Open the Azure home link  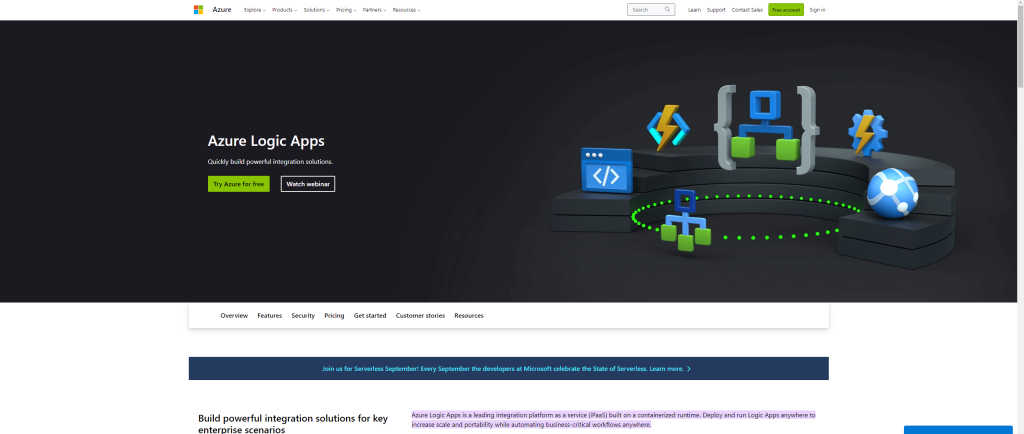point(222,10)
